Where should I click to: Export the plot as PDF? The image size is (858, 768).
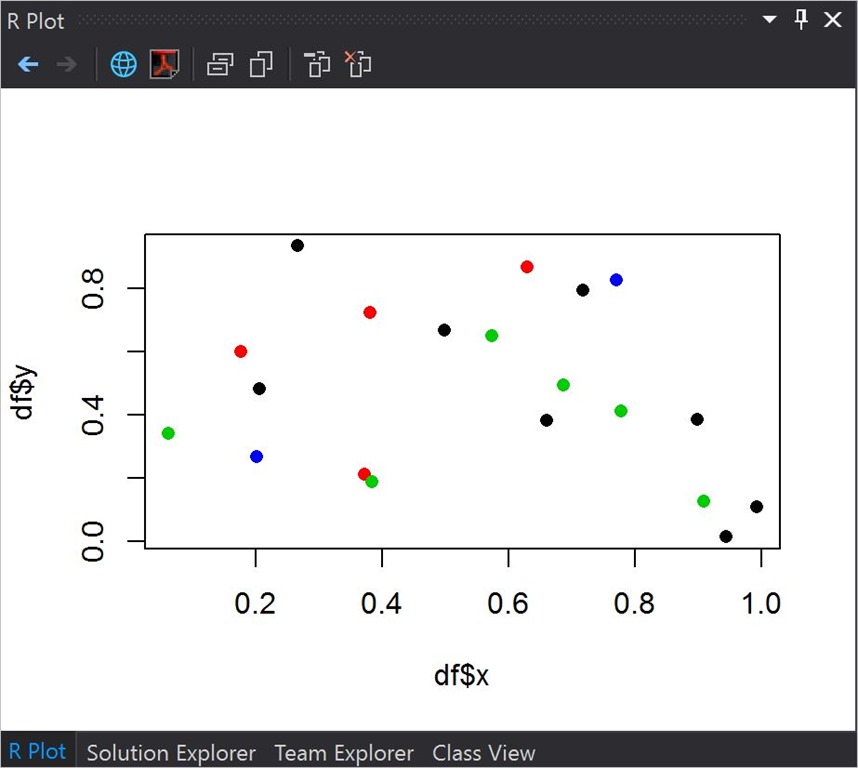click(164, 65)
